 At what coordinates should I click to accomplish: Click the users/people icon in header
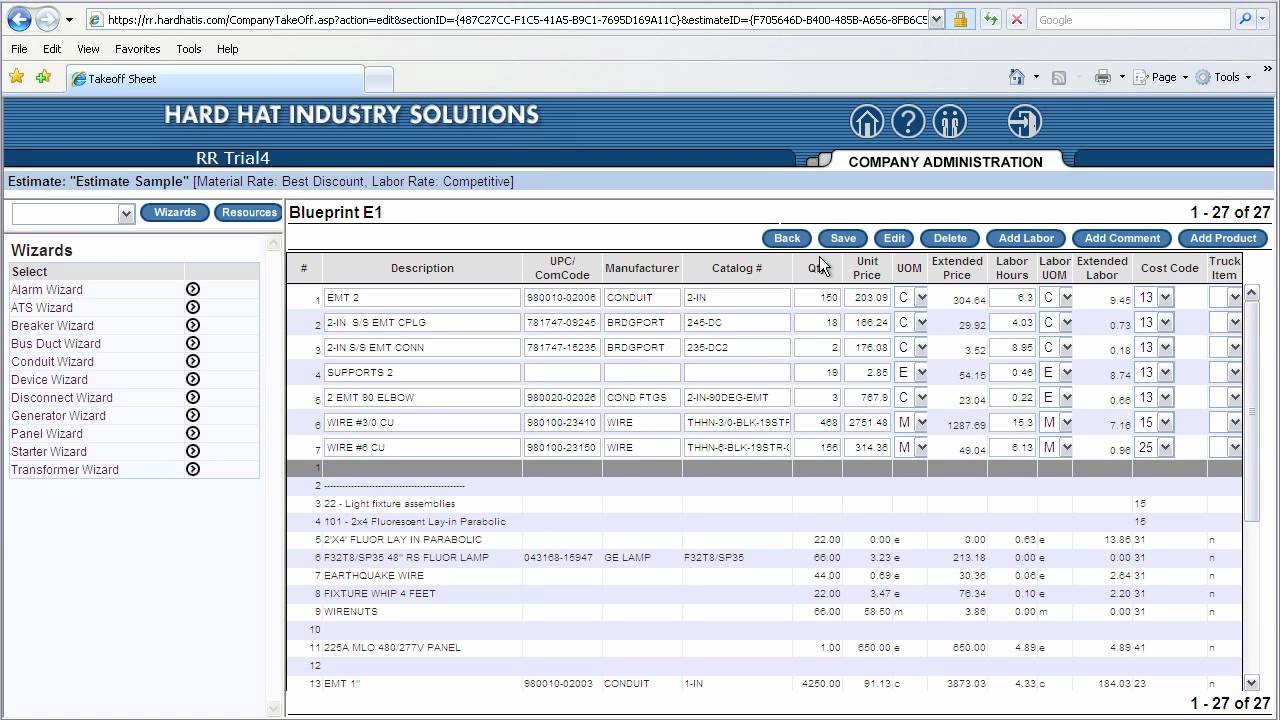(x=949, y=122)
